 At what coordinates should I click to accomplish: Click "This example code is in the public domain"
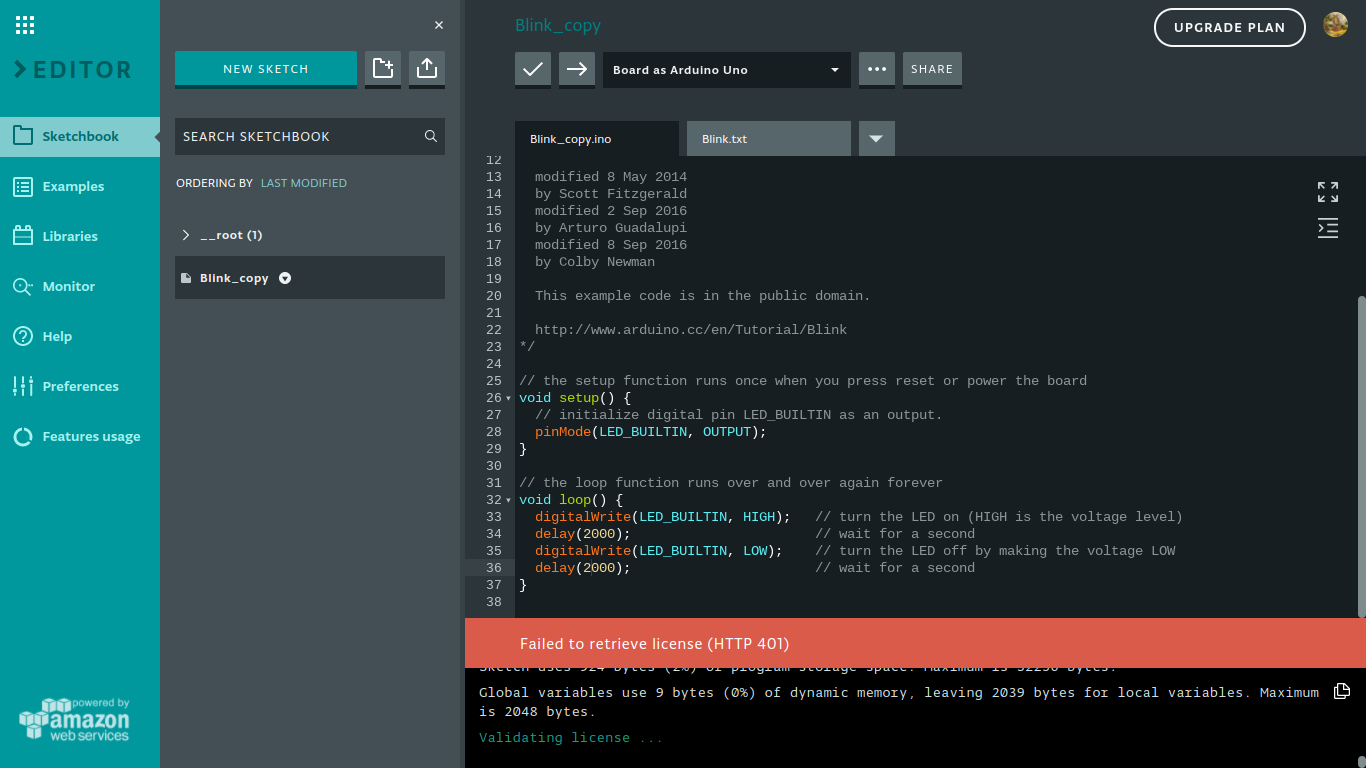(x=703, y=296)
